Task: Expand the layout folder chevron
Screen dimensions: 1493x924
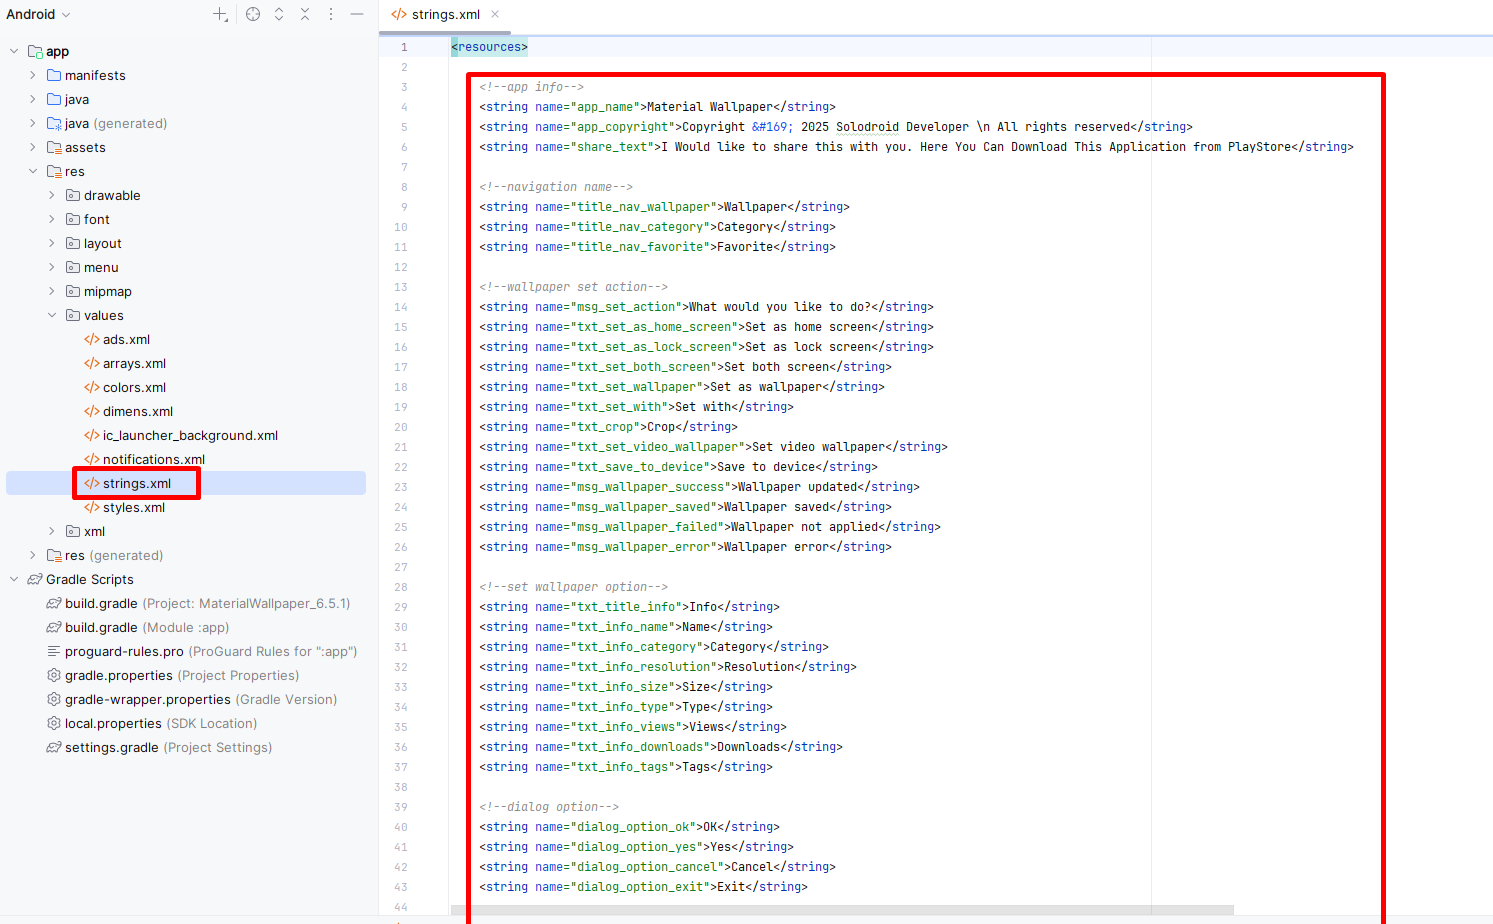Action: 52,243
